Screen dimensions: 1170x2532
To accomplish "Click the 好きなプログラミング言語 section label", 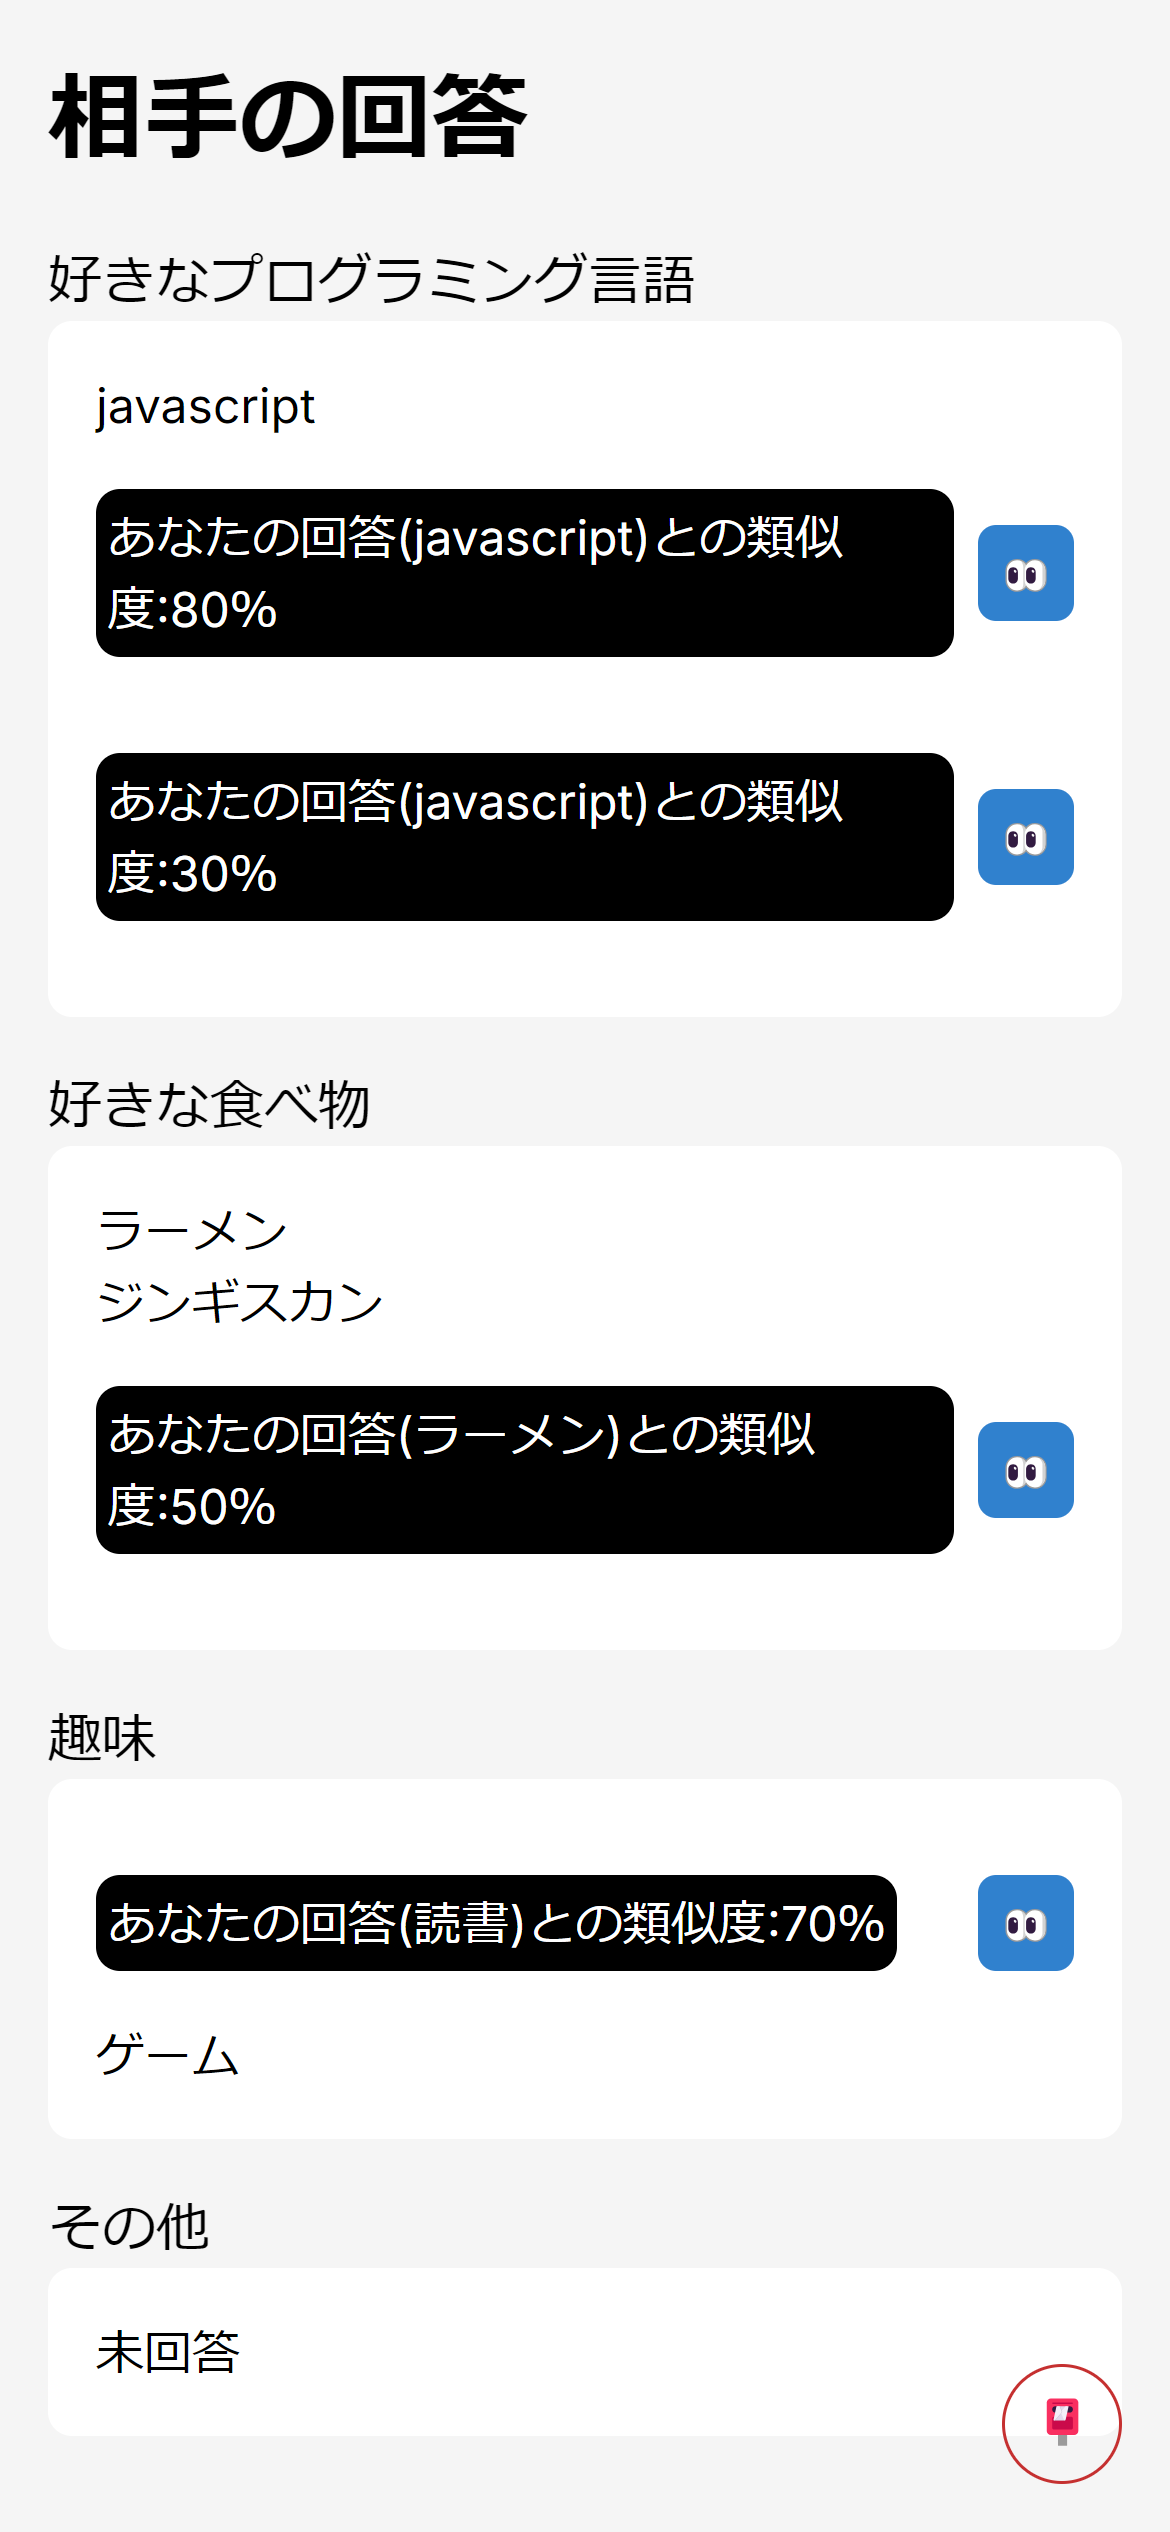I will [x=371, y=279].
